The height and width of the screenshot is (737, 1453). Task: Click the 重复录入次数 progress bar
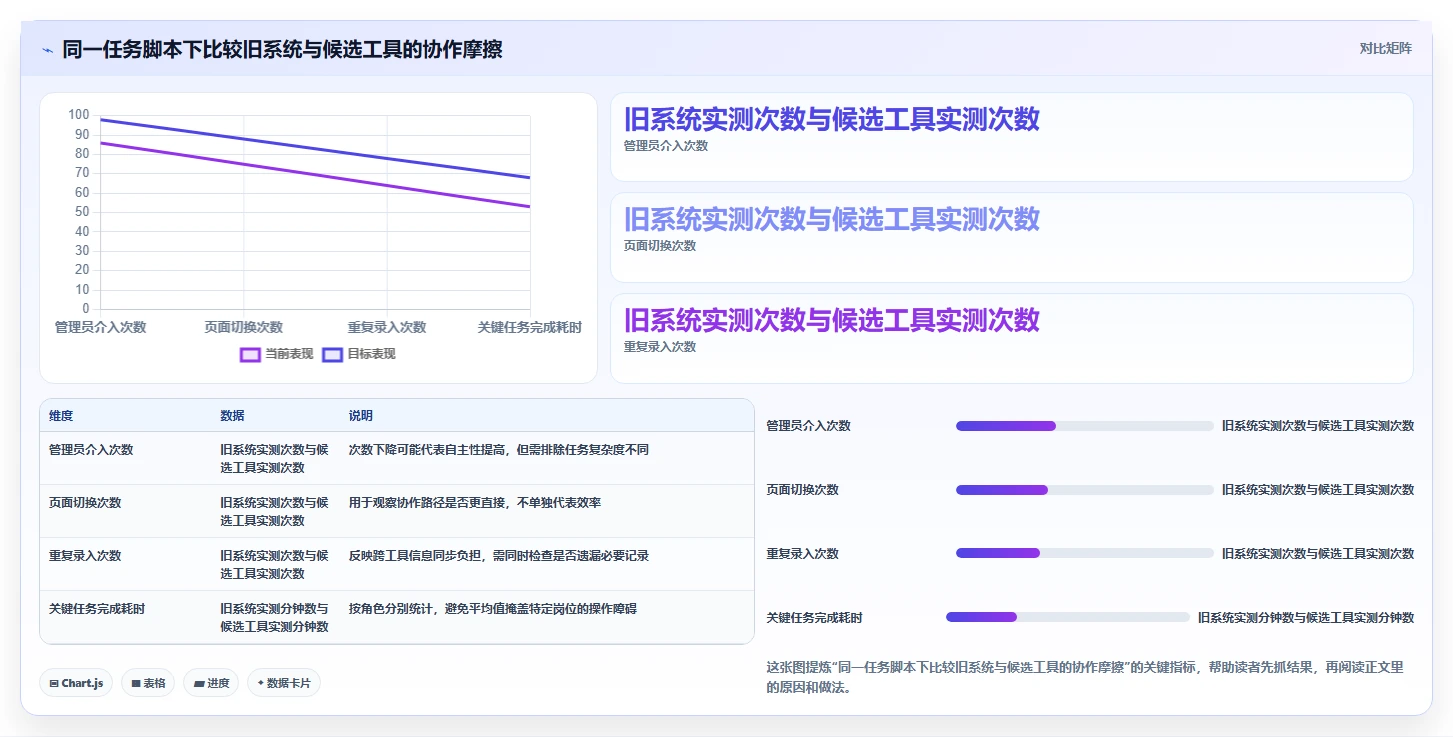[x=1085, y=553]
